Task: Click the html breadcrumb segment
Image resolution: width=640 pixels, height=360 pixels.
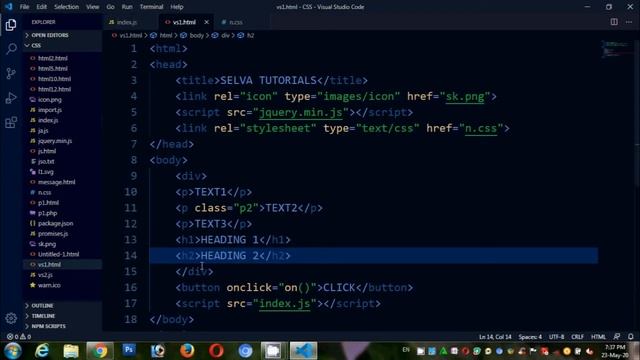Action: click(x=165, y=36)
